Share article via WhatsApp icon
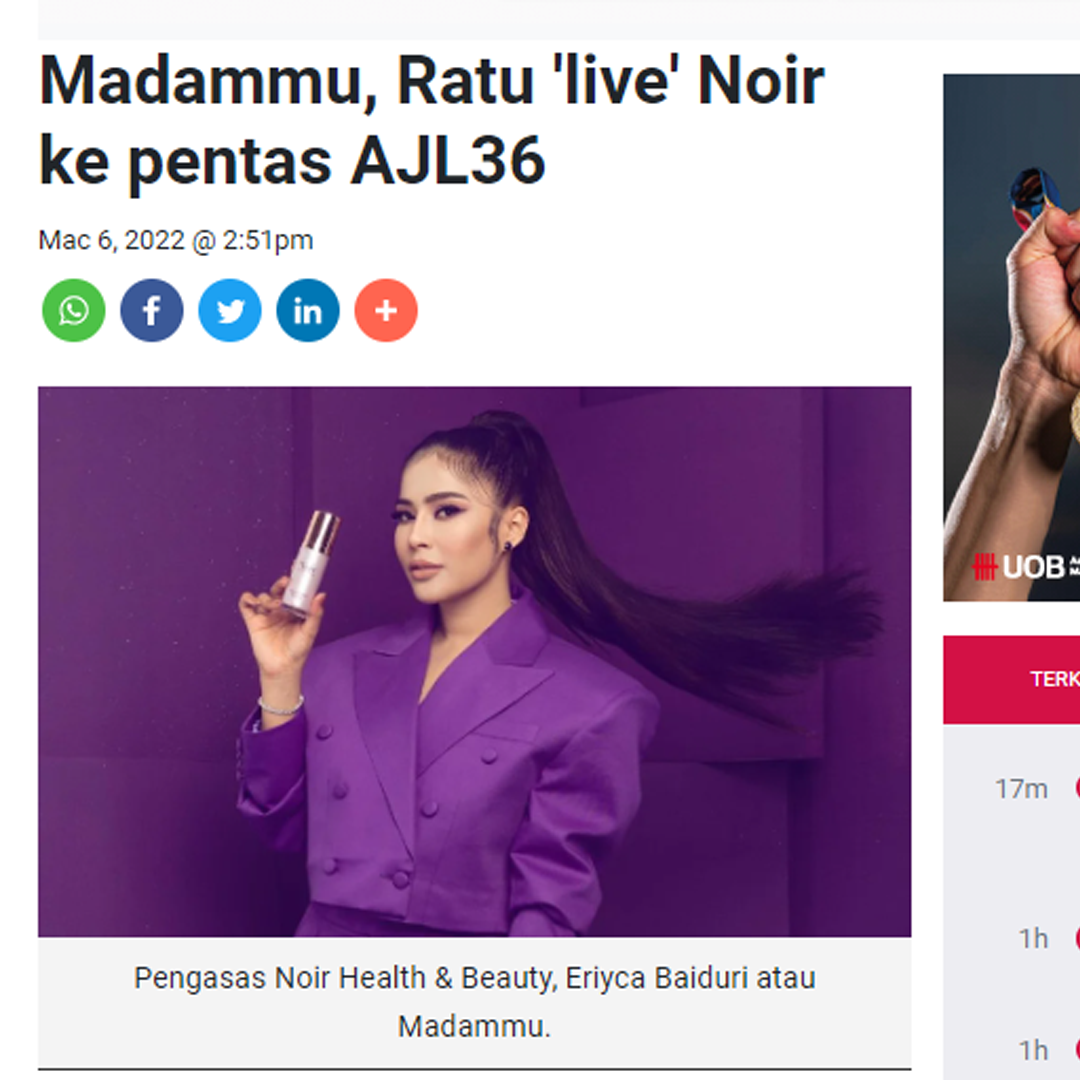 (x=74, y=310)
